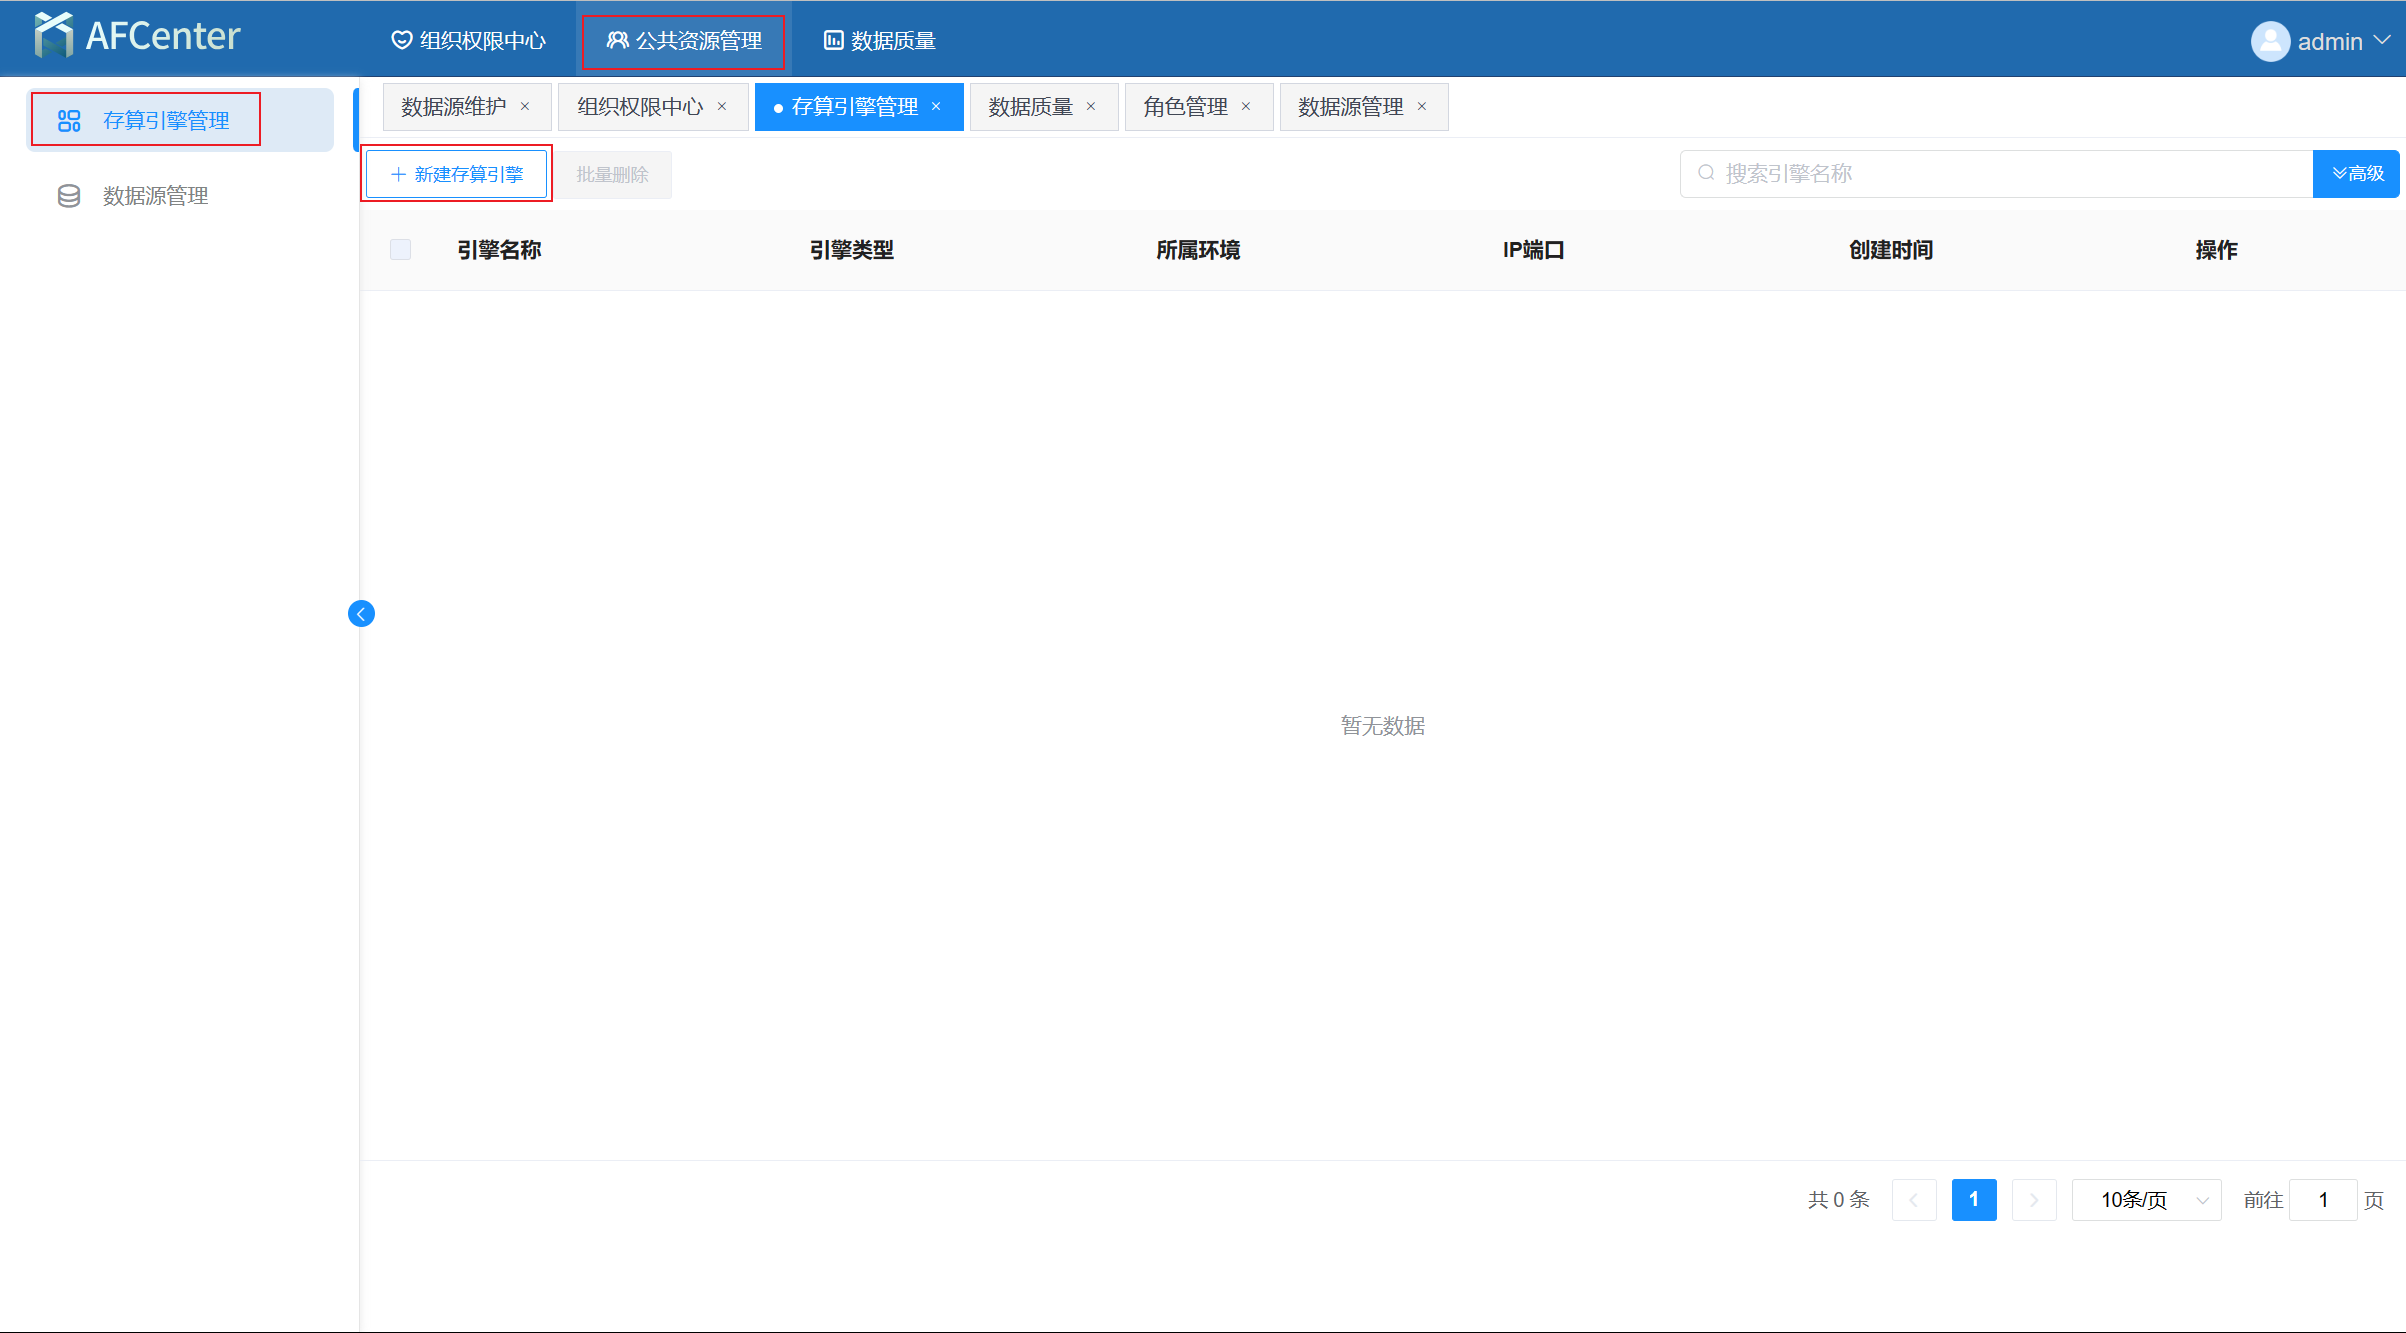Close the 组织权限中心 tab

click(x=722, y=107)
